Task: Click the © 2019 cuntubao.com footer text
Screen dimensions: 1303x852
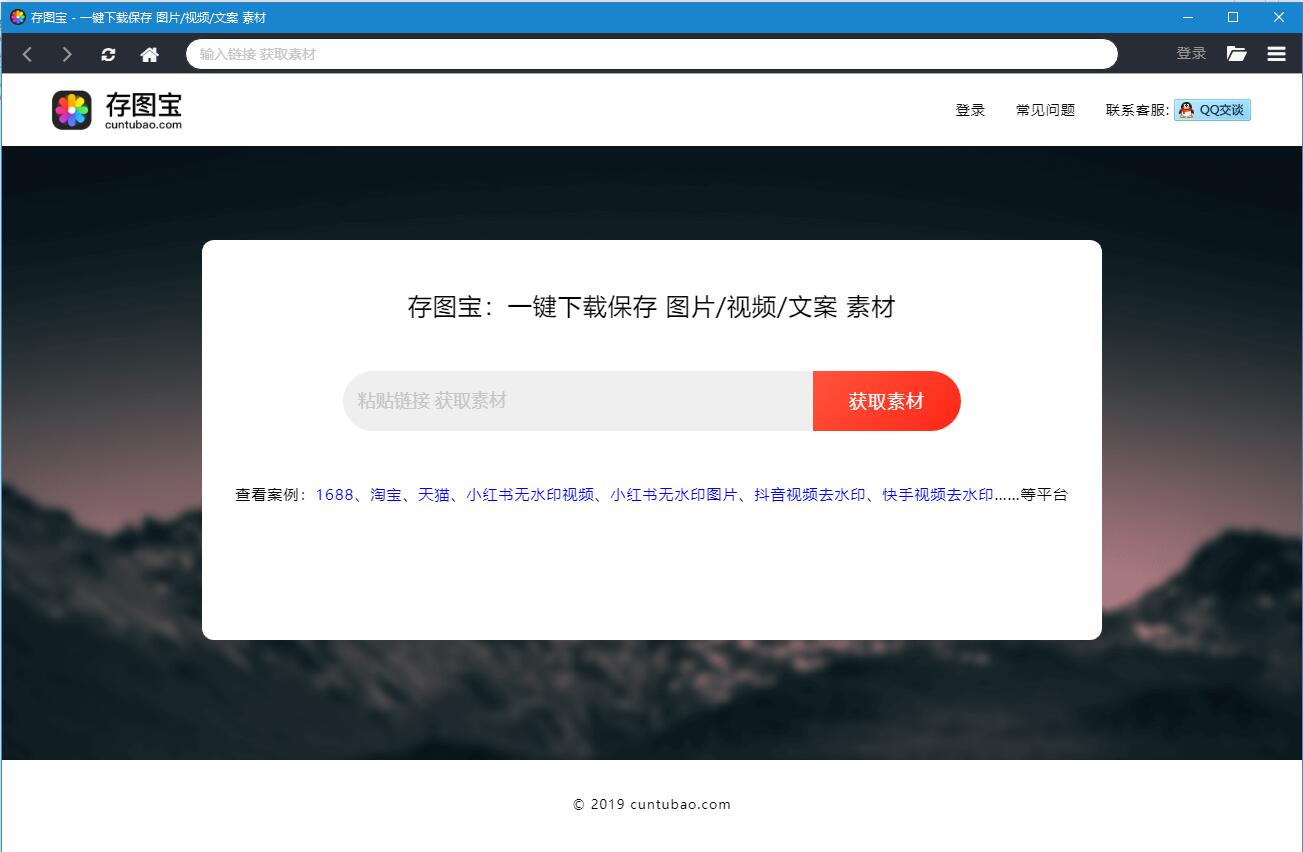Action: (x=652, y=804)
